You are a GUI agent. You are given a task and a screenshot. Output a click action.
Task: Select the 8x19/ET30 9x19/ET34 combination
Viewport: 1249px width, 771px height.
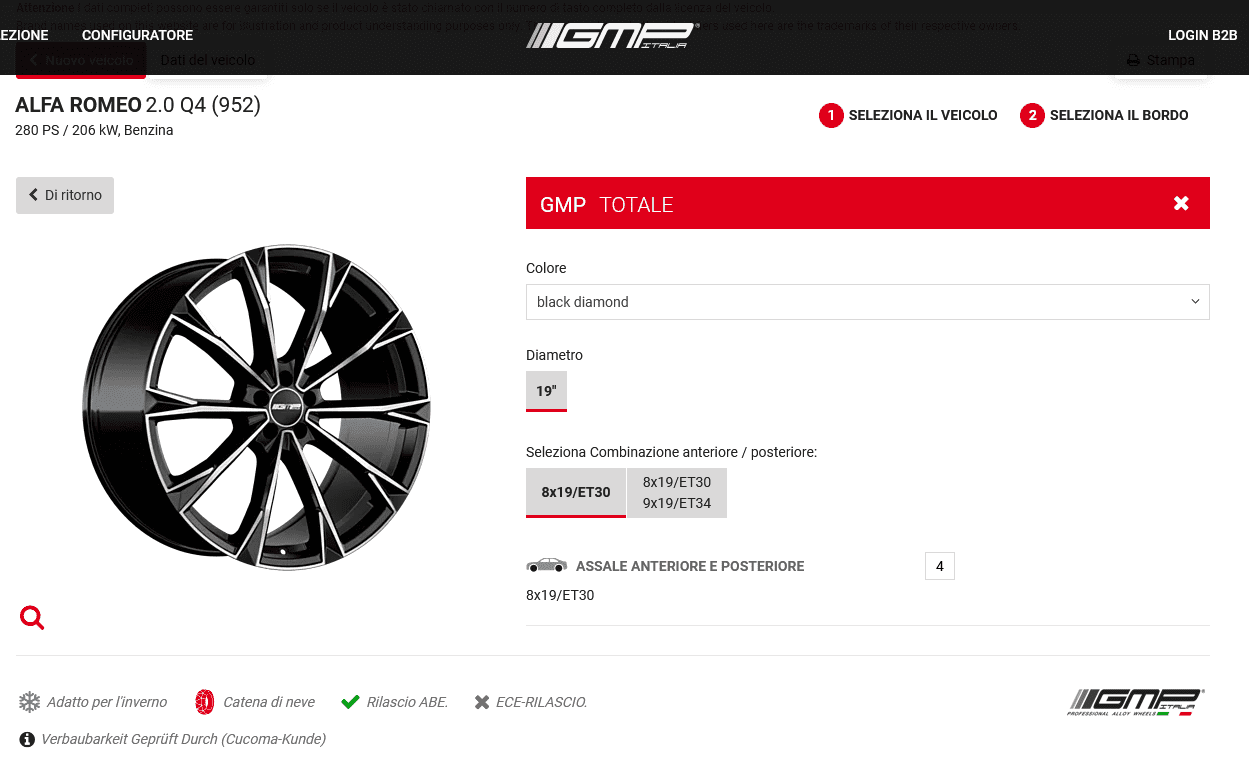[x=677, y=492]
